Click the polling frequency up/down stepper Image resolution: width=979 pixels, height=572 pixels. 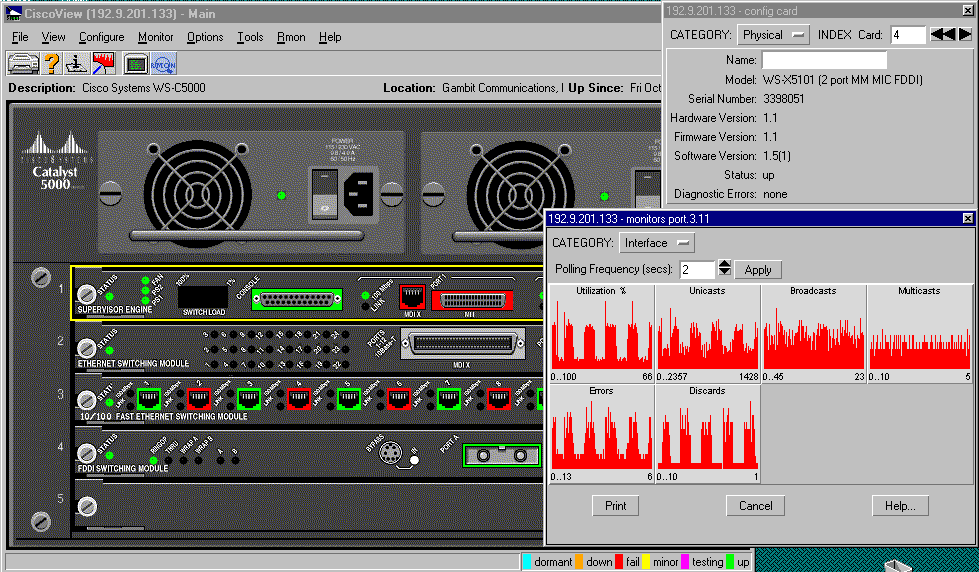coord(724,267)
